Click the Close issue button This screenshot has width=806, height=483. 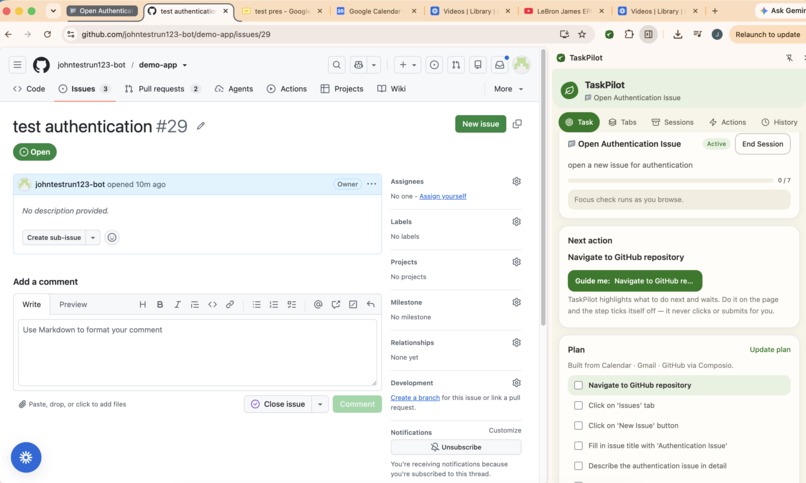click(x=278, y=404)
